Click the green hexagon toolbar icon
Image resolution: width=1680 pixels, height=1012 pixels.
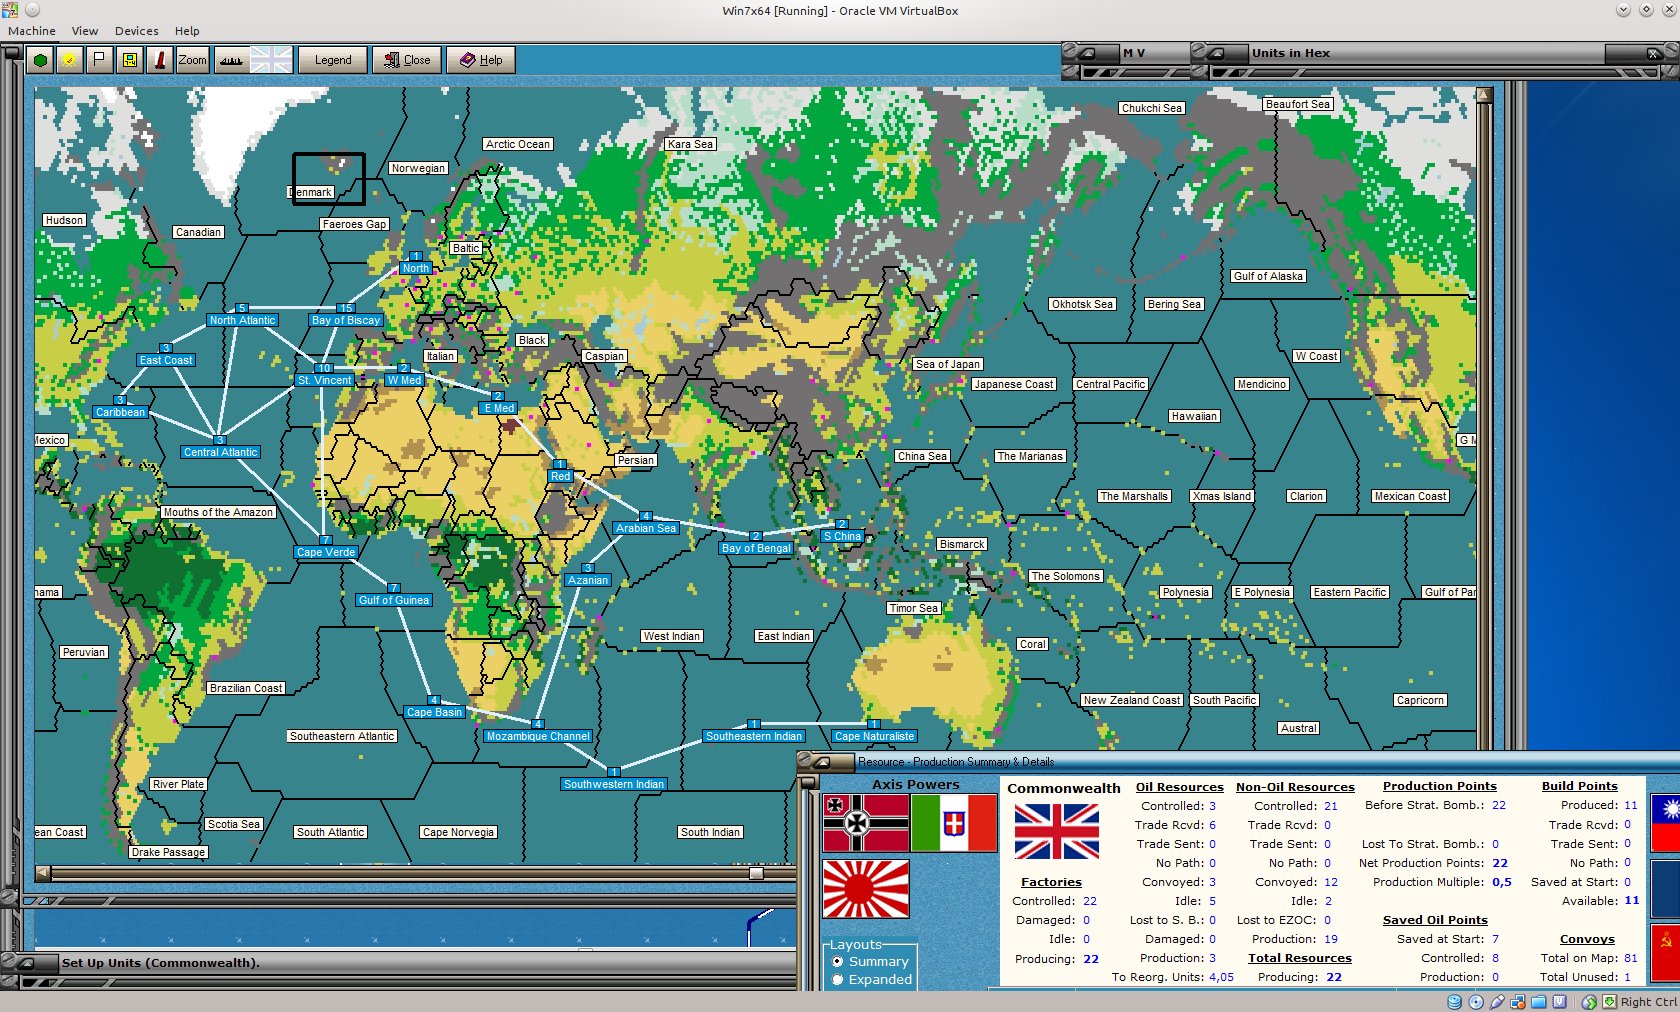click(40, 60)
